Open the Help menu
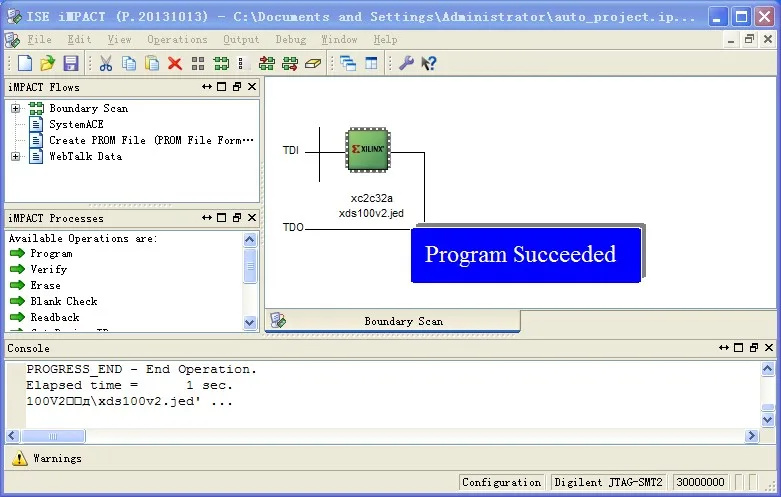781x497 pixels. click(385, 39)
